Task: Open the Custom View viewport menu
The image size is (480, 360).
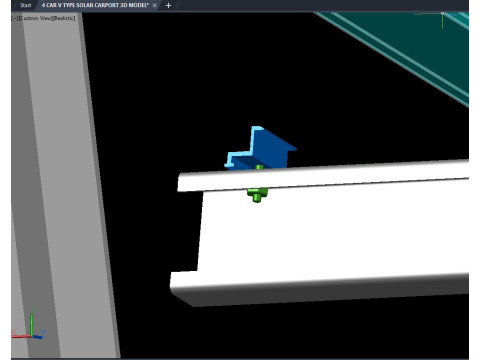Action: tap(35, 18)
